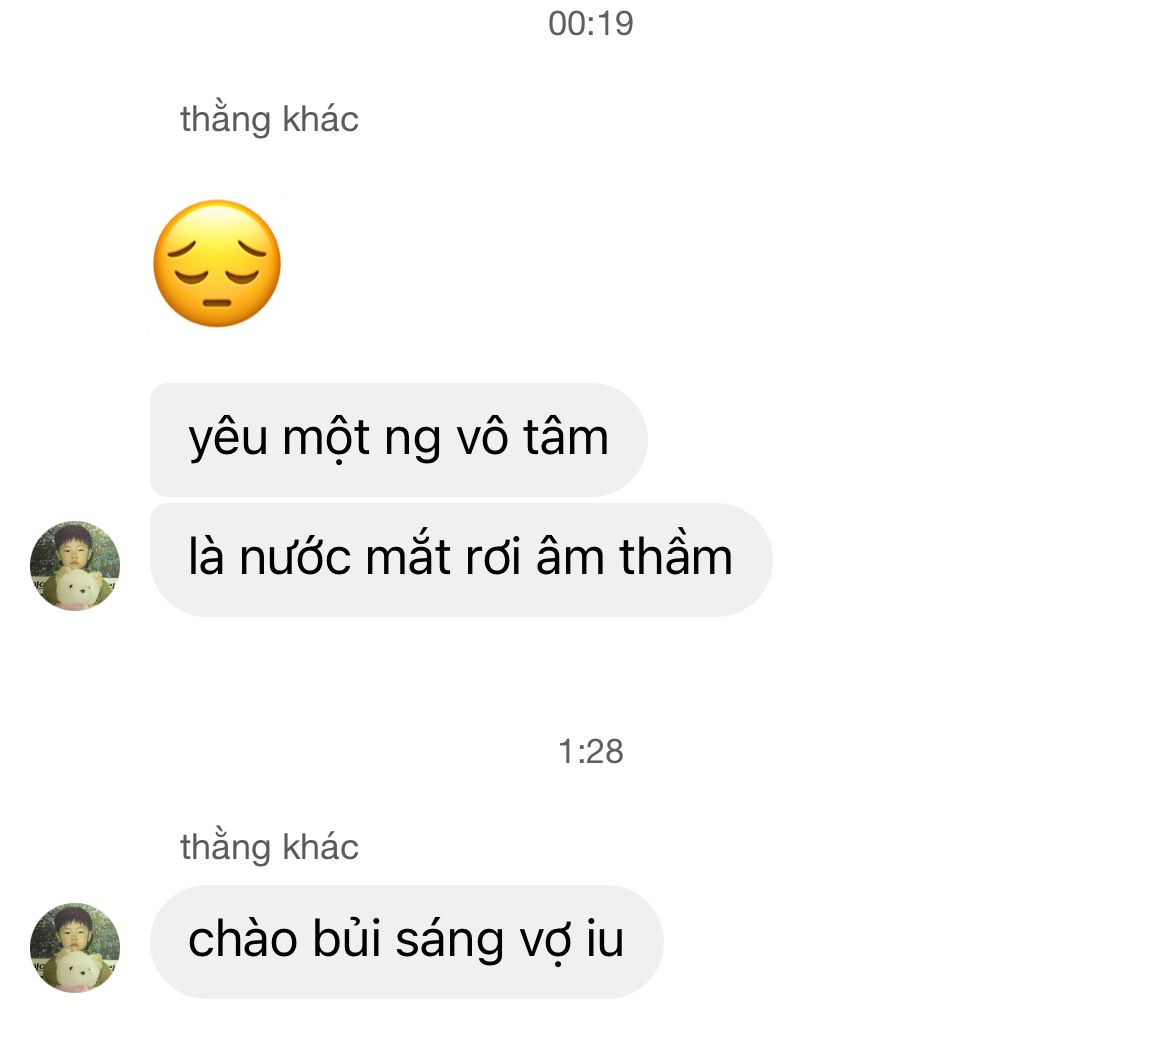
Task: Click the 1:28 timestamp
Action: [x=590, y=751]
